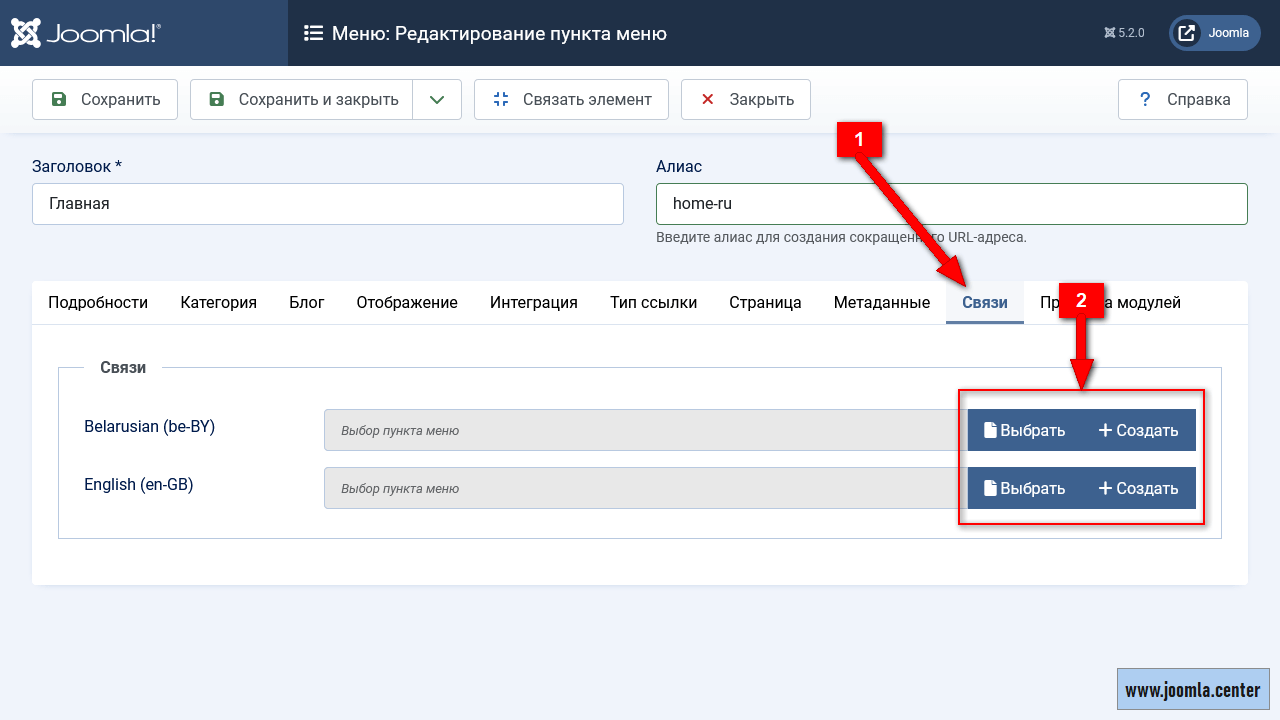Expand the save options dropdown arrow
Image resolution: width=1280 pixels, height=720 pixels.
pos(437,99)
